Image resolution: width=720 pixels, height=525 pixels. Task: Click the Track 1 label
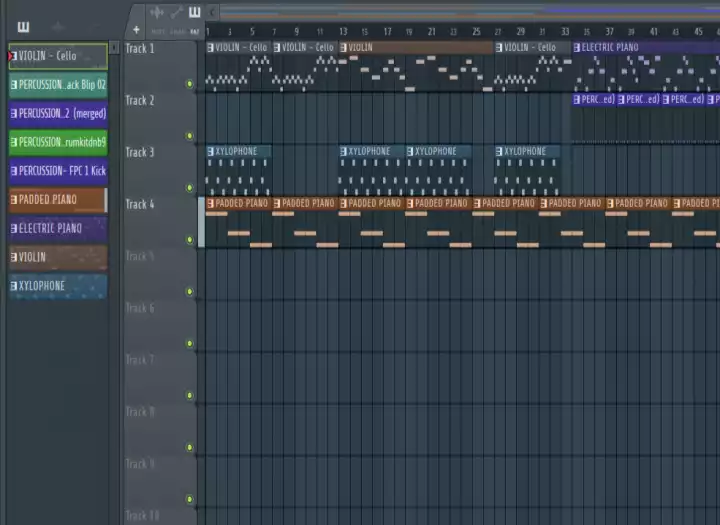click(140, 49)
